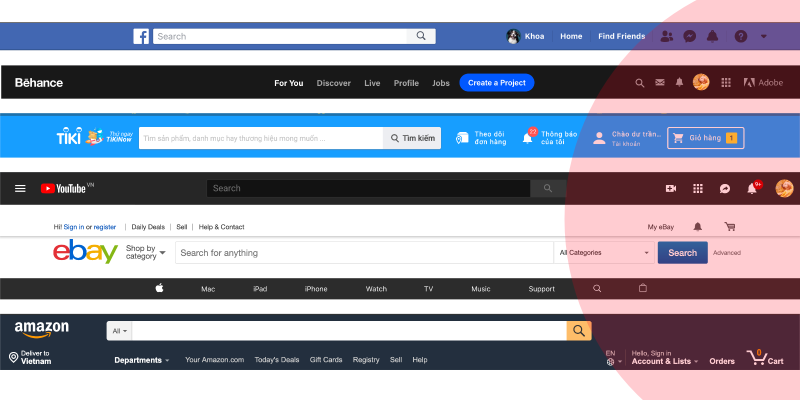The height and width of the screenshot is (400, 800).
Task: Open Behance apps grid icon
Action: [x=726, y=83]
